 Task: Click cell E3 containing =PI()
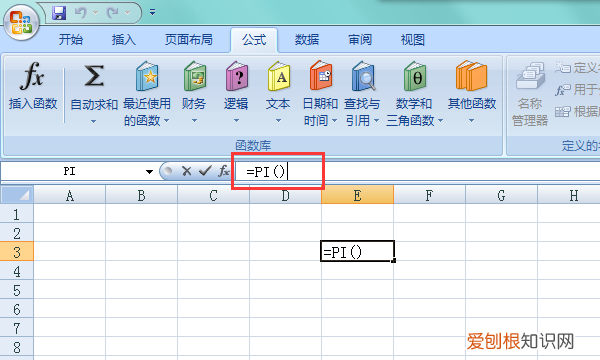pos(357,251)
